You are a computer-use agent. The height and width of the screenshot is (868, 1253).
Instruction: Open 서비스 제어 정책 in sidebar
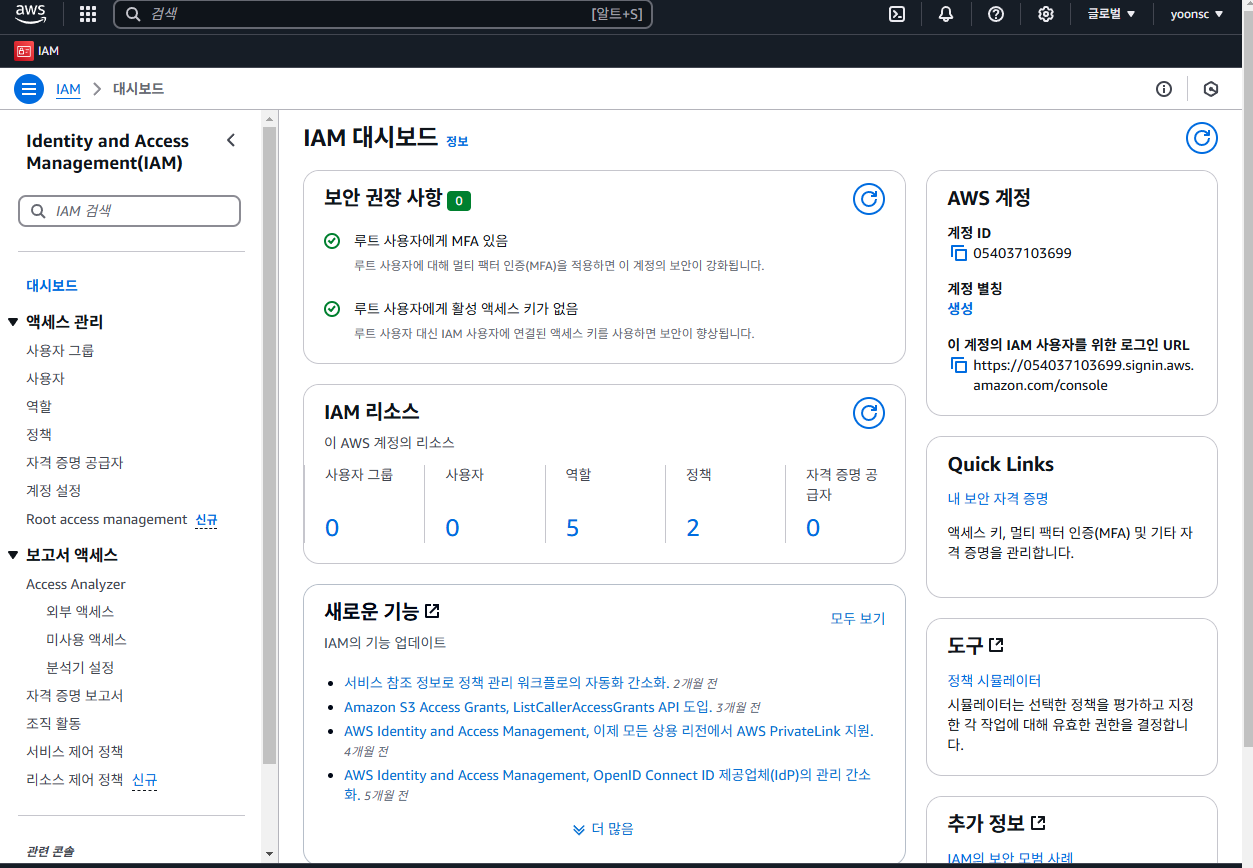(x=75, y=752)
